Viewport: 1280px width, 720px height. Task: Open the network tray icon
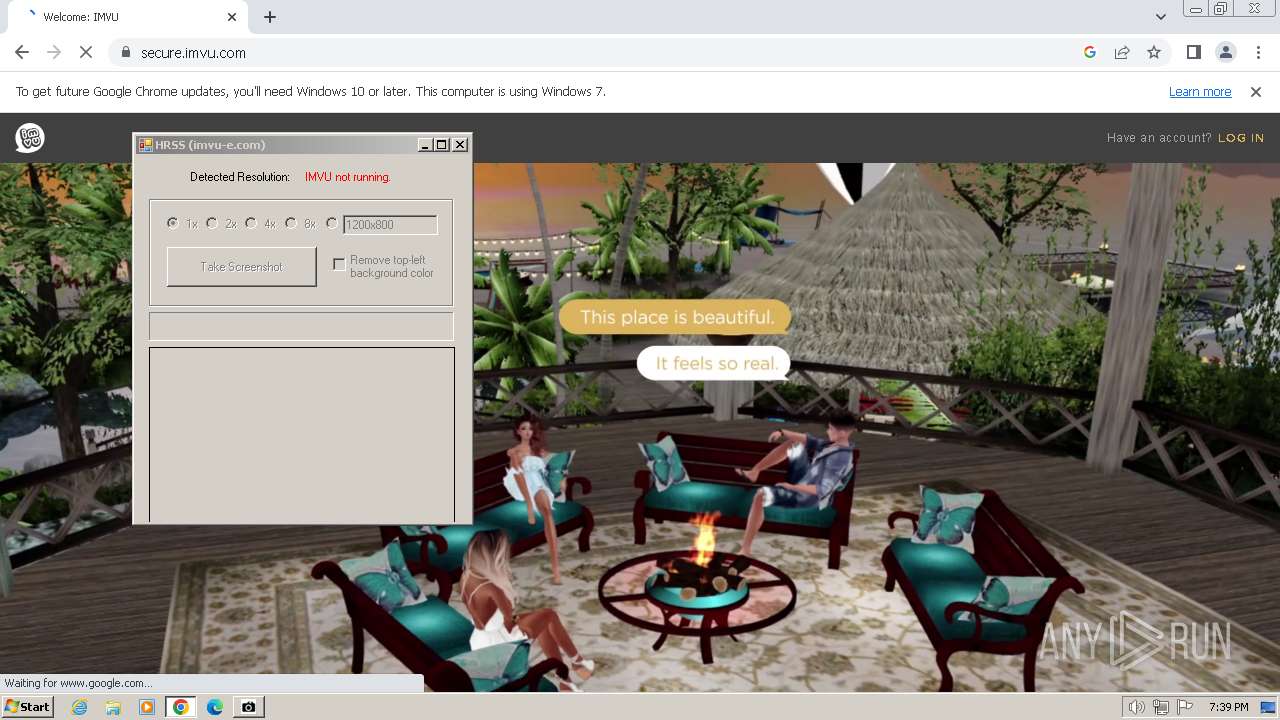click(x=1161, y=707)
